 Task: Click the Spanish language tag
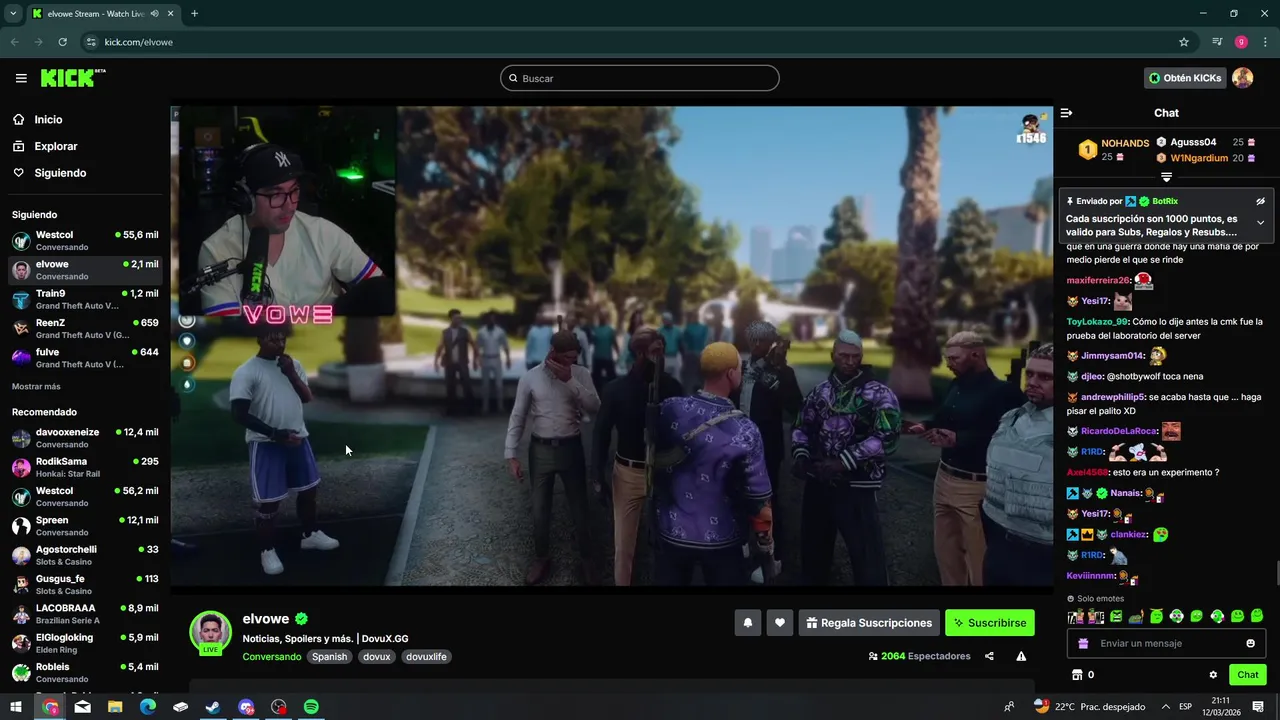point(329,657)
